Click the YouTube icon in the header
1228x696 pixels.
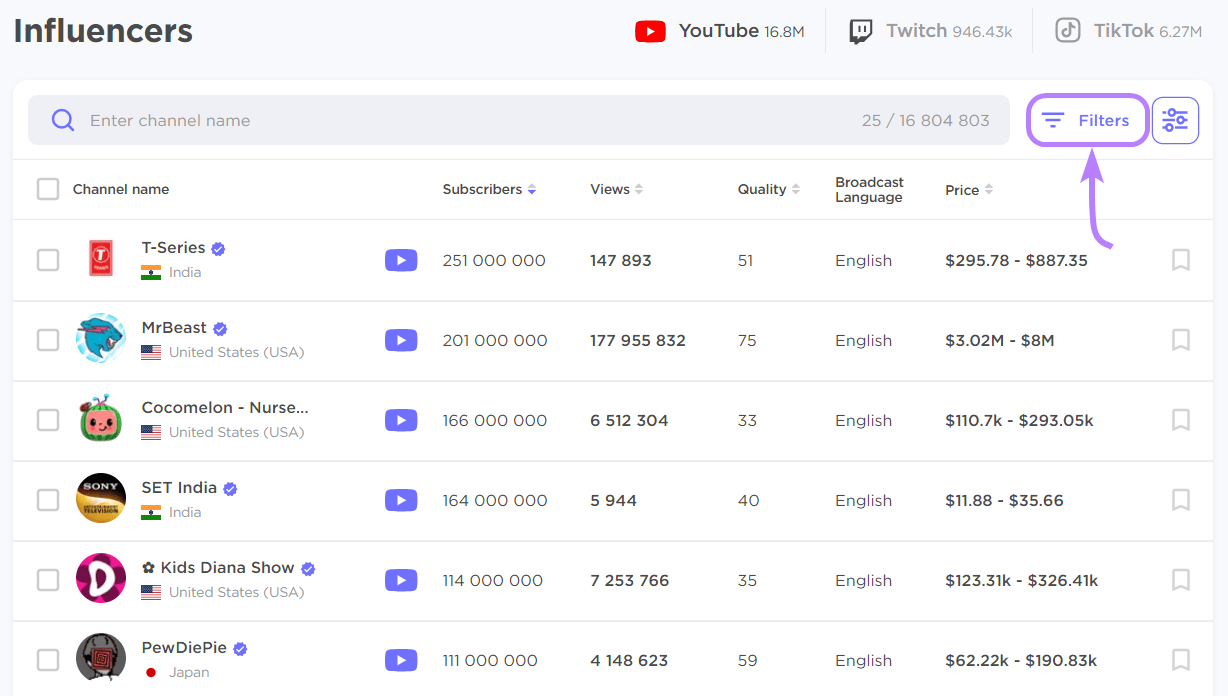650,30
